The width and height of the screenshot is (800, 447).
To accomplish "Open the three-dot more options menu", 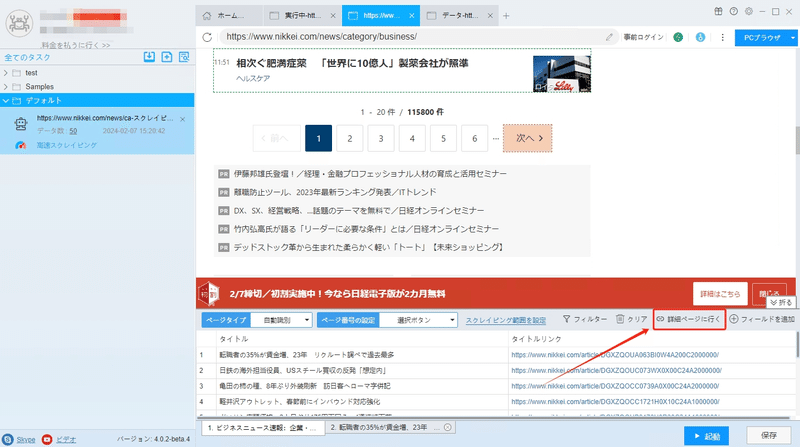I will coord(722,37).
